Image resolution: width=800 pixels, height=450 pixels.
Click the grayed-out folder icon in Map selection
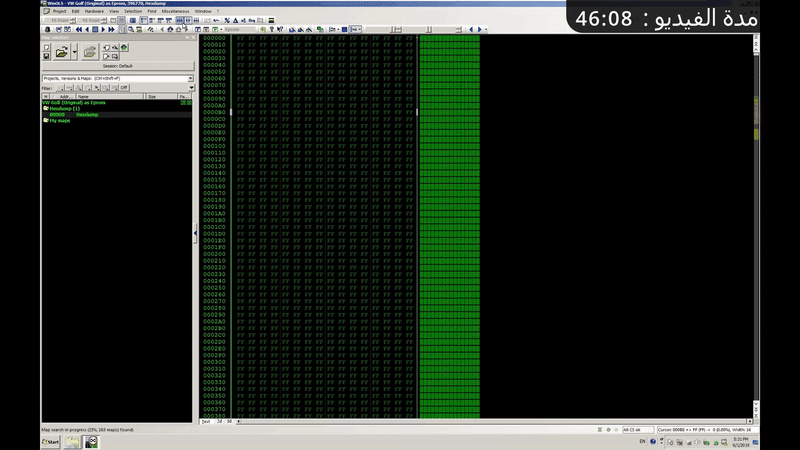tap(90, 51)
